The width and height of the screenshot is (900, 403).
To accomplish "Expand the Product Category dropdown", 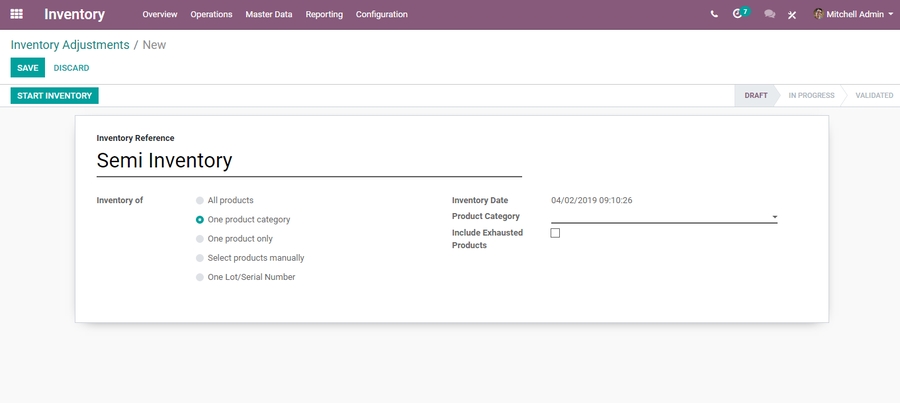I will [774, 217].
